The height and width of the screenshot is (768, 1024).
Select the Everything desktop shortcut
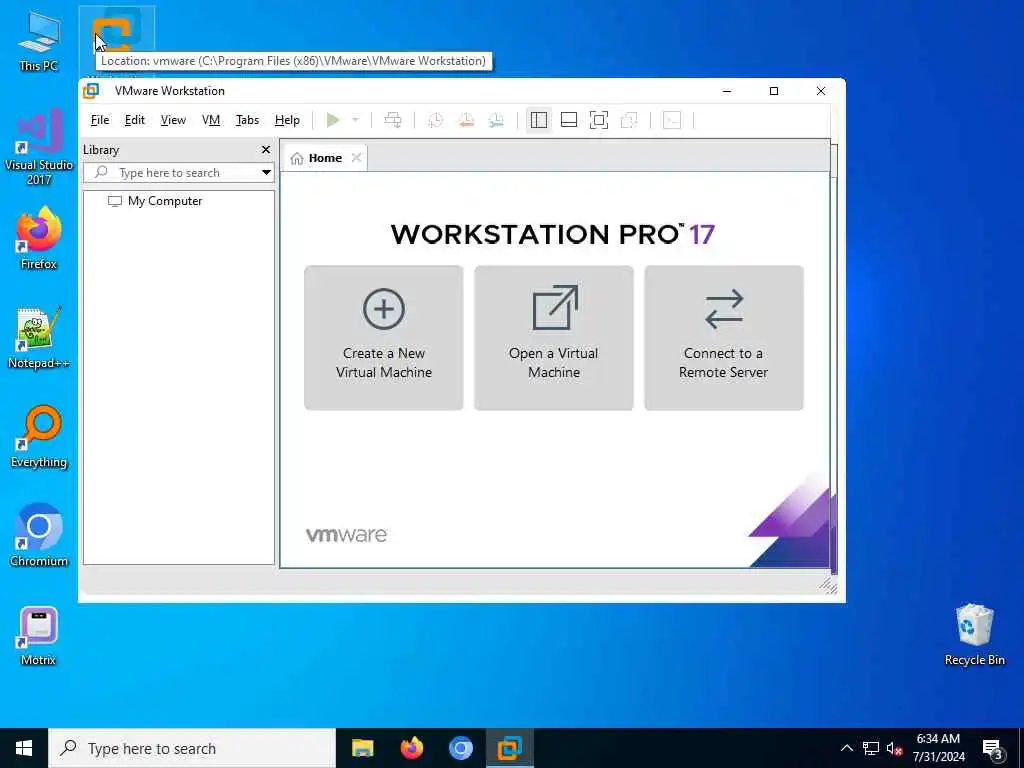point(39,437)
